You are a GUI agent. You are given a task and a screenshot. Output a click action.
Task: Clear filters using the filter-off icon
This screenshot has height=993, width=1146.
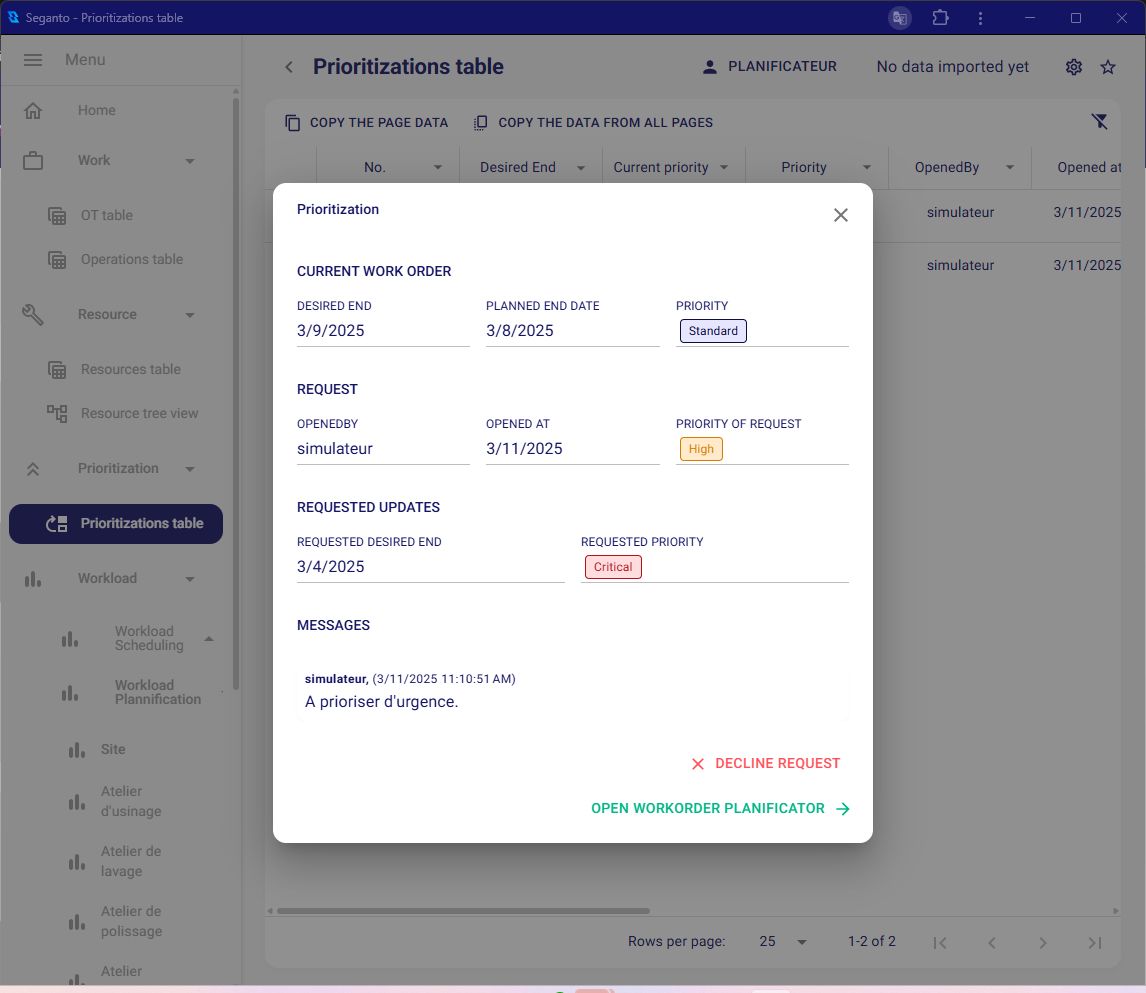[1099, 122]
